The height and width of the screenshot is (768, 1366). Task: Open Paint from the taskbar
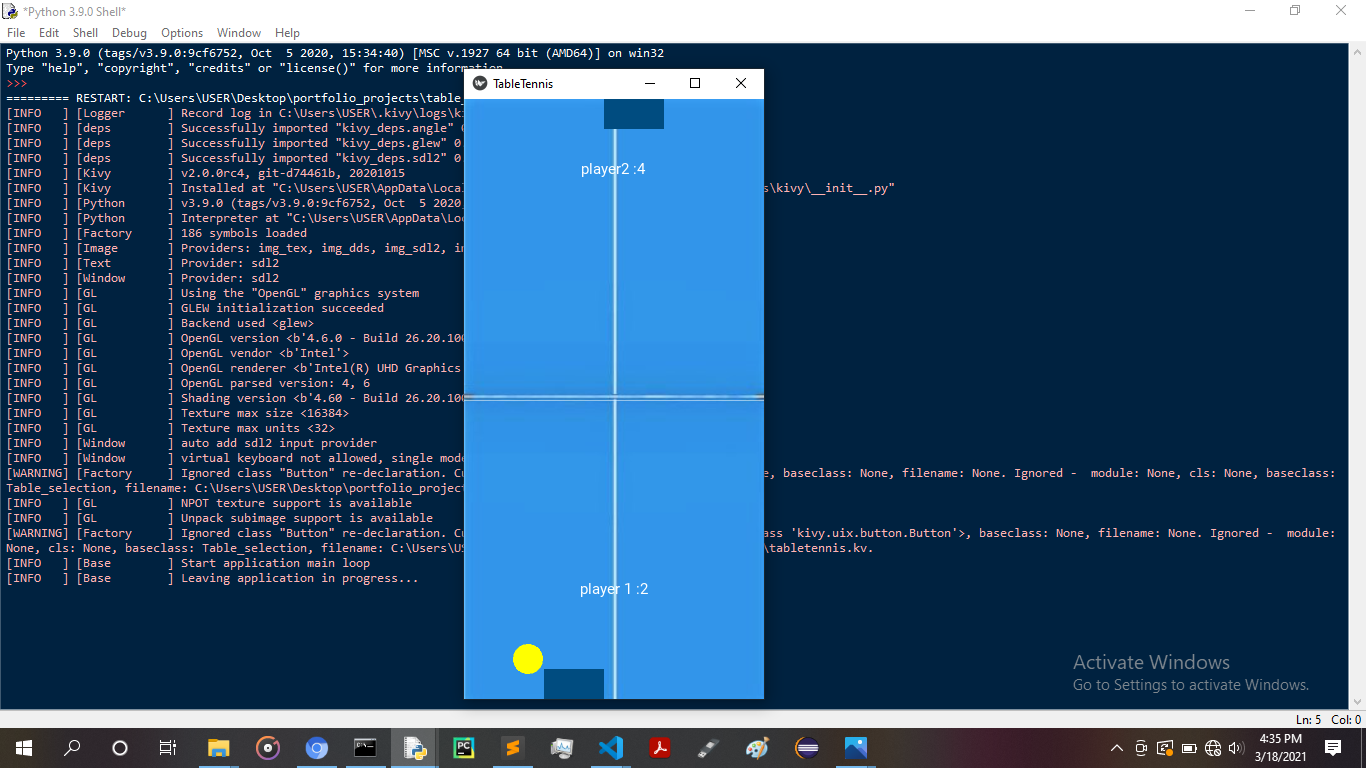click(x=757, y=747)
